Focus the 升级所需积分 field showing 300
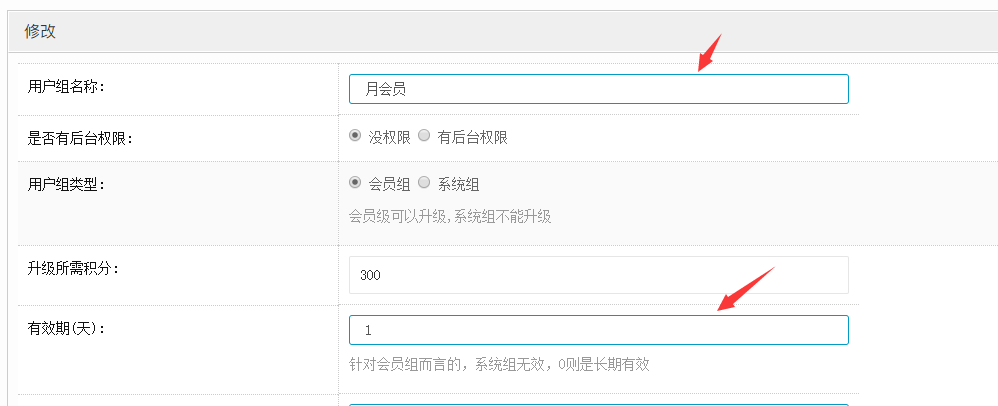This screenshot has width=998, height=406. [598, 275]
